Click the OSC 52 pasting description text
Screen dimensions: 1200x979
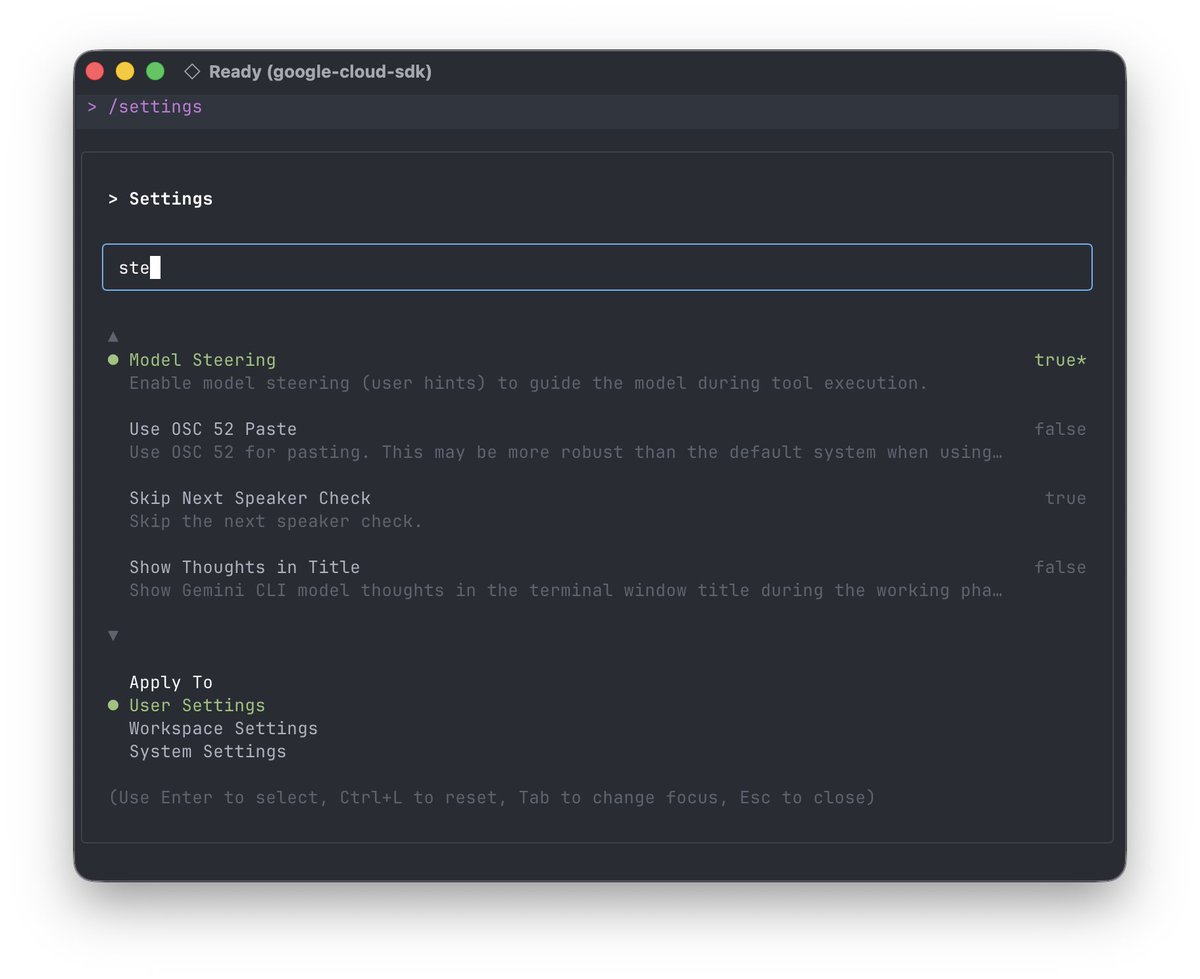[x=566, y=452]
